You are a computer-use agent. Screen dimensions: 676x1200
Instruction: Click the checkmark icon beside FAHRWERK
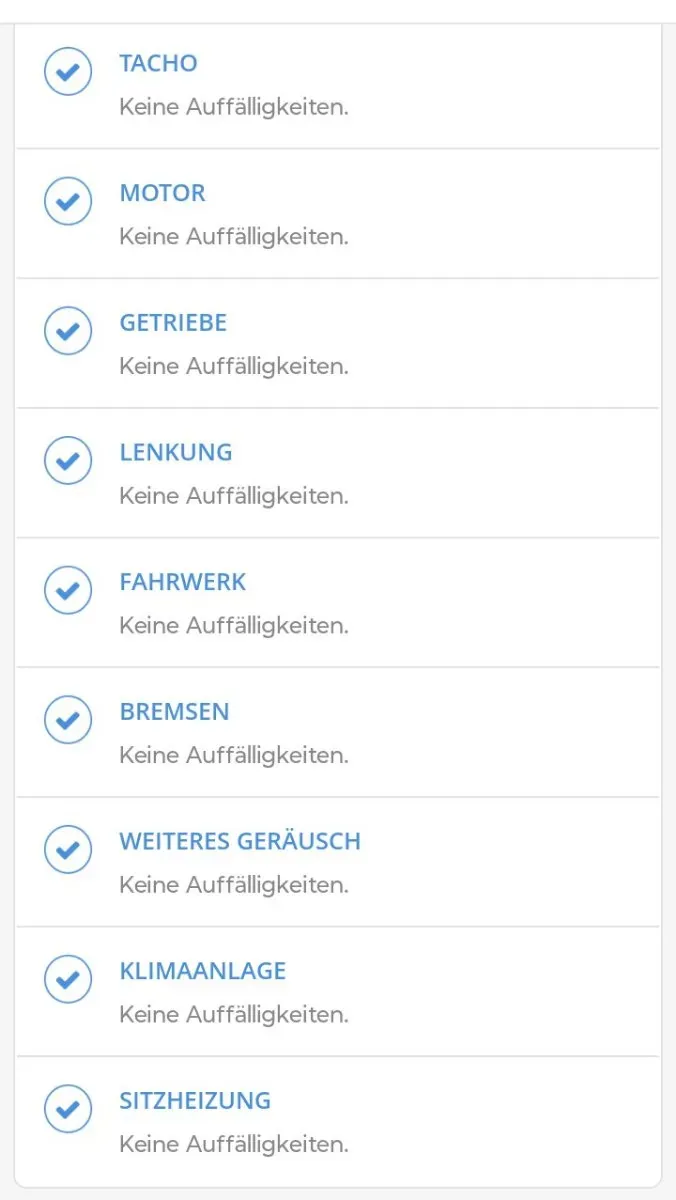click(68, 591)
